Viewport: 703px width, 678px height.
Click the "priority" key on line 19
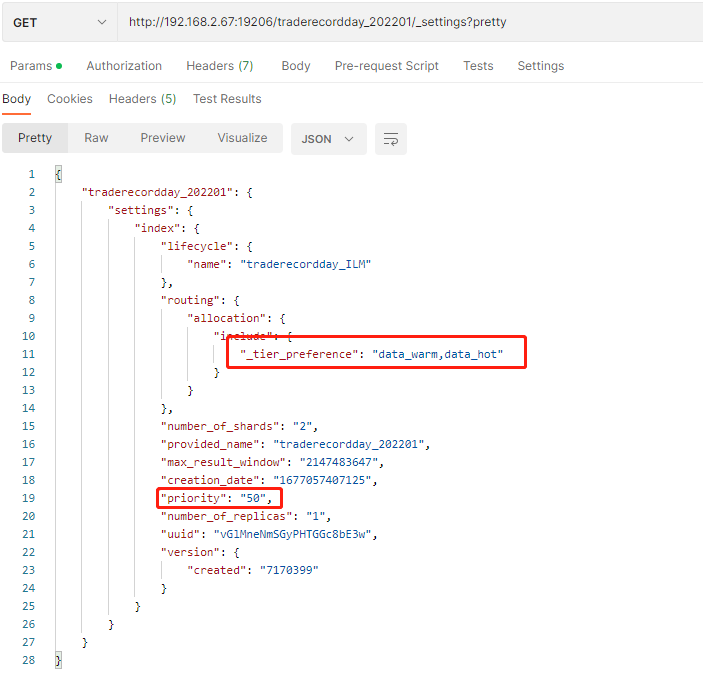point(194,498)
